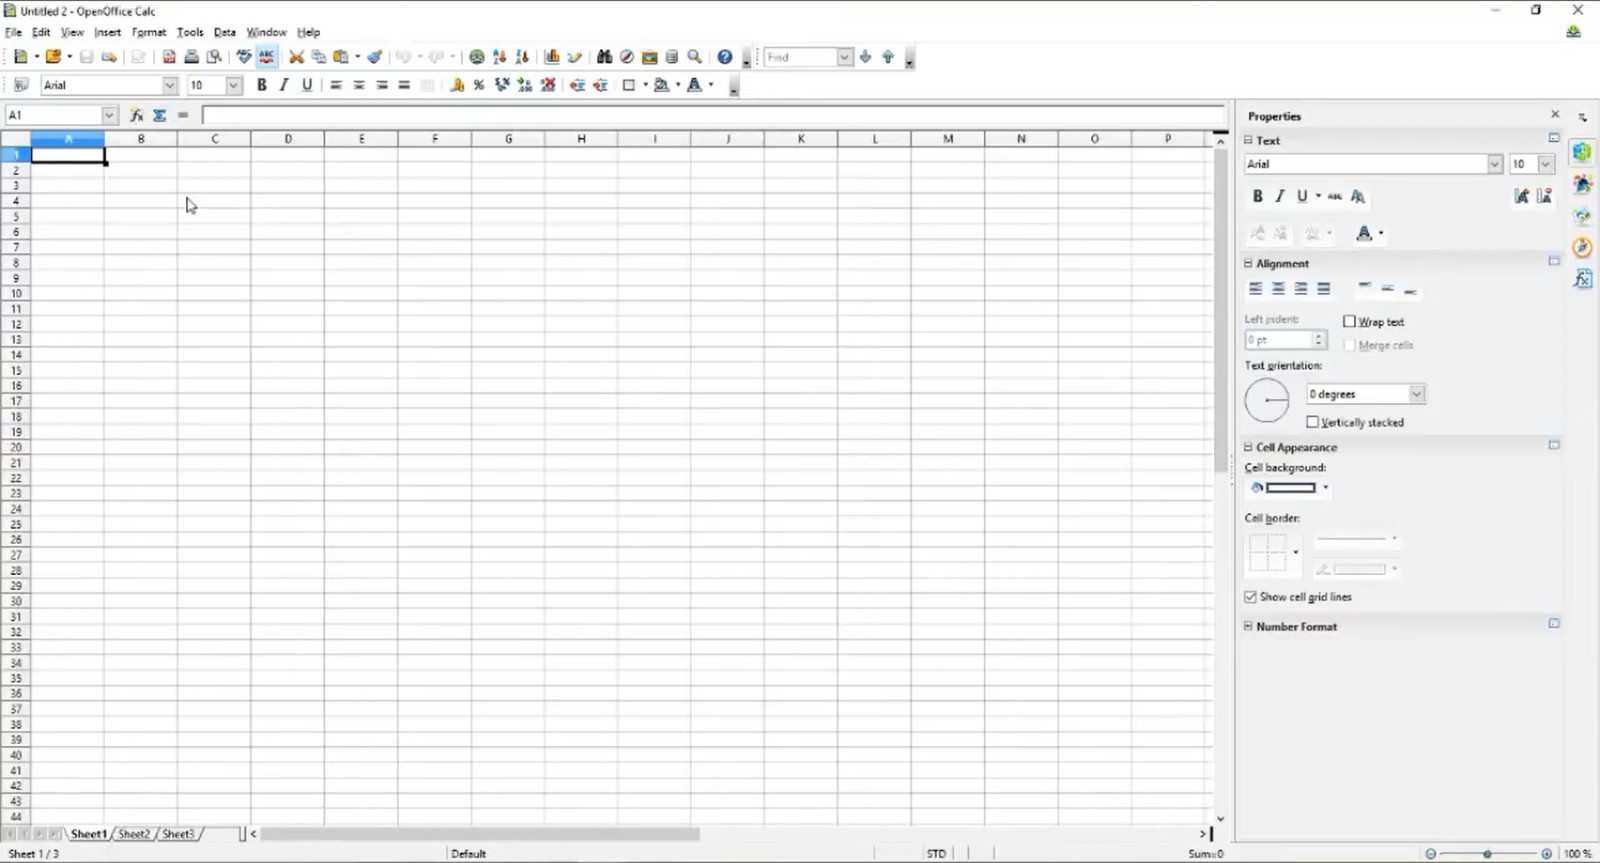
Task: Toggle Bold in the sidebar Text panel
Action: pos(1257,196)
